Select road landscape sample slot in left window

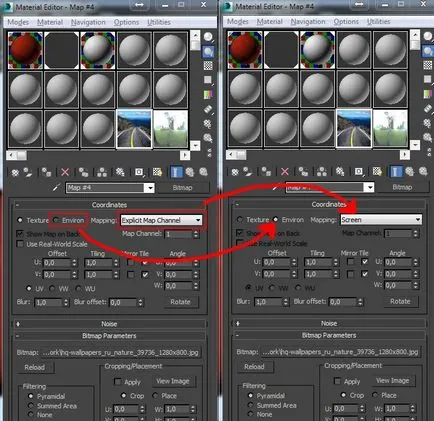[x=134, y=129]
